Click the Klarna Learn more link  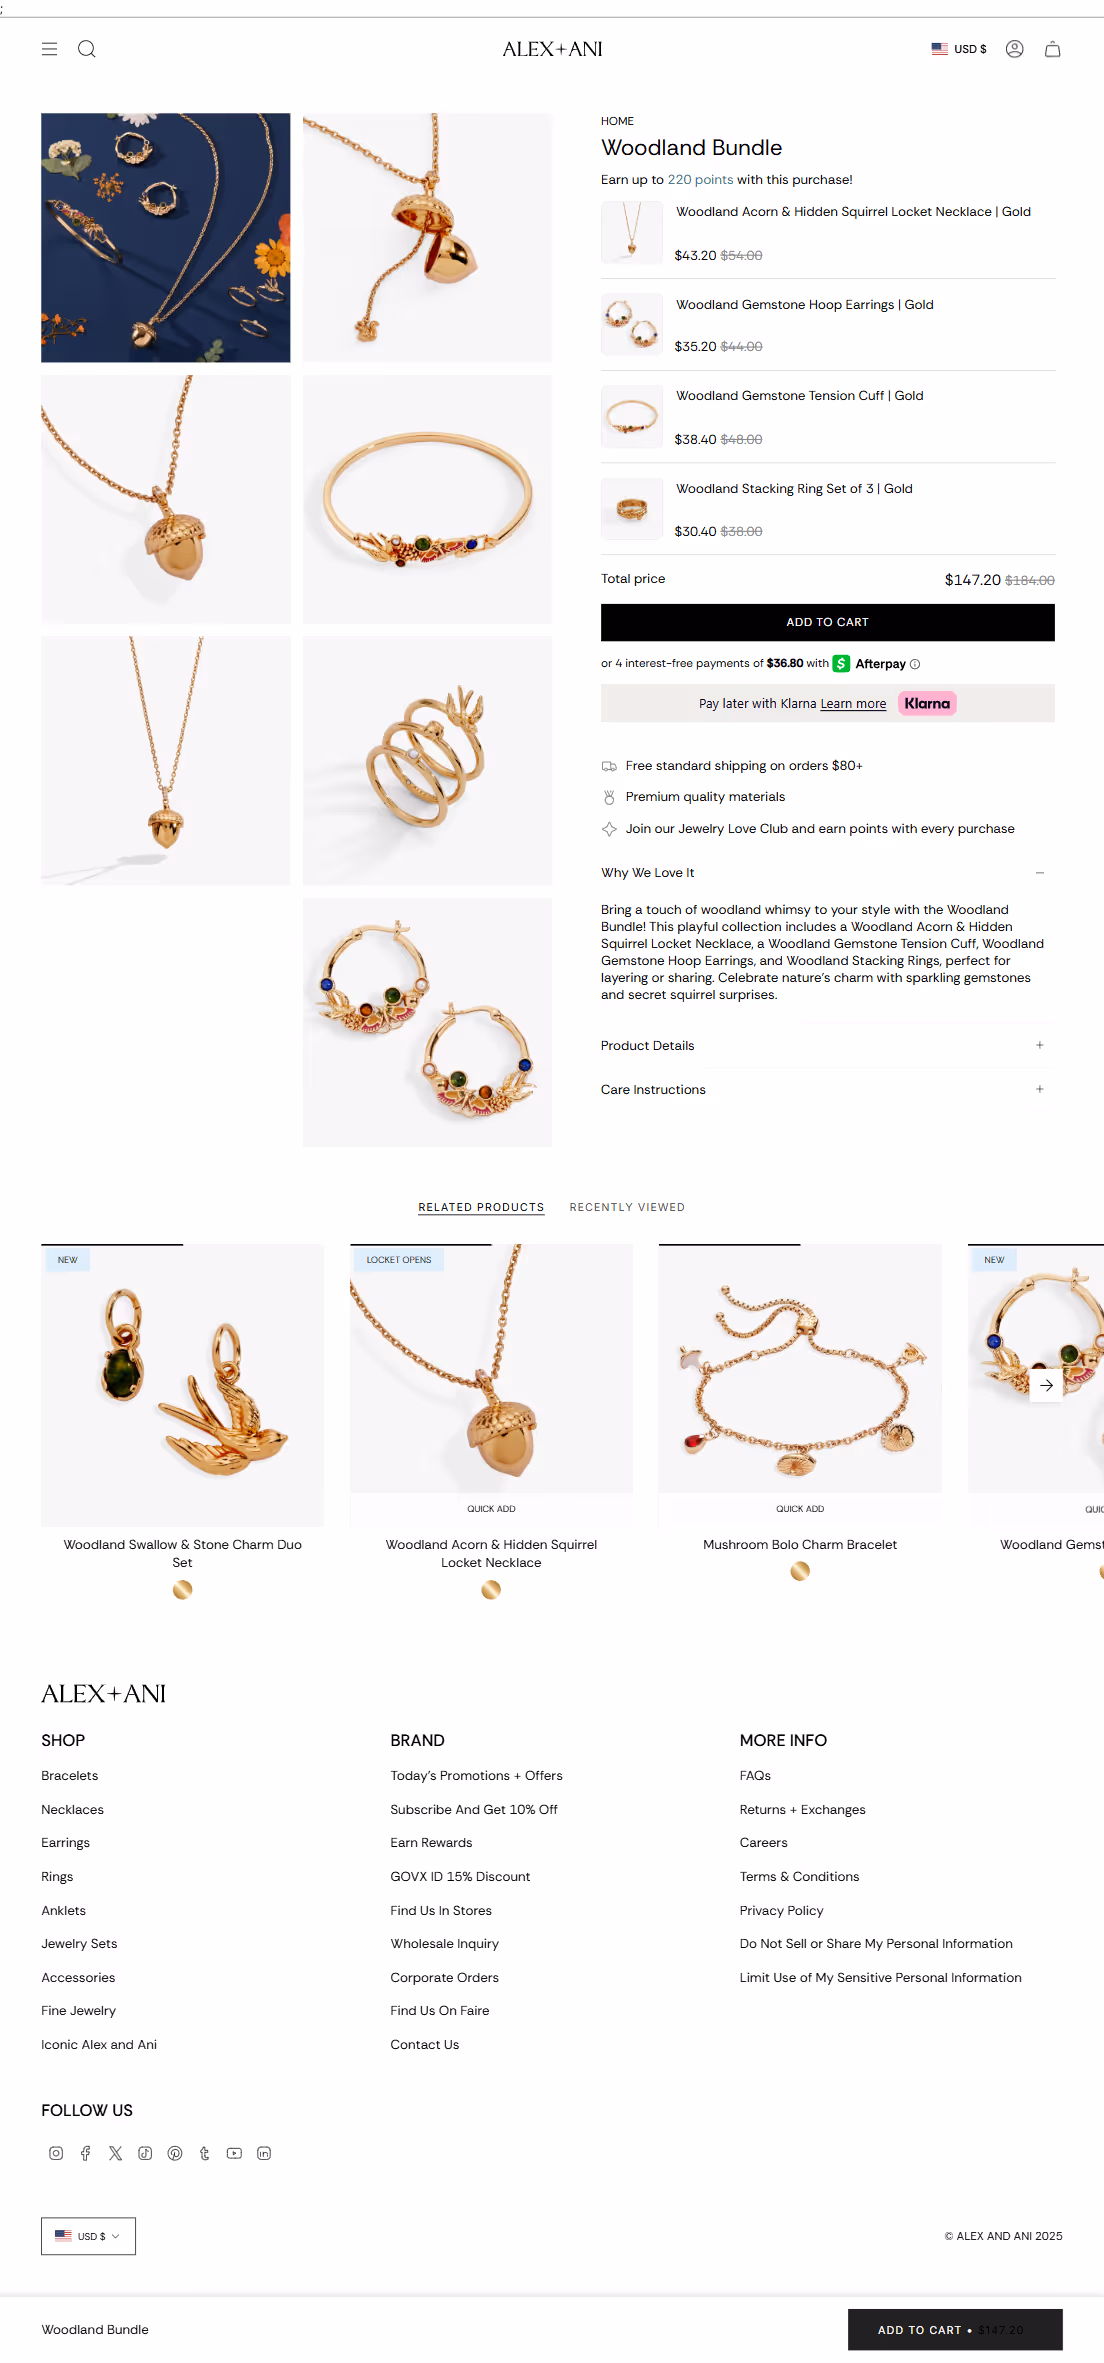(x=853, y=704)
